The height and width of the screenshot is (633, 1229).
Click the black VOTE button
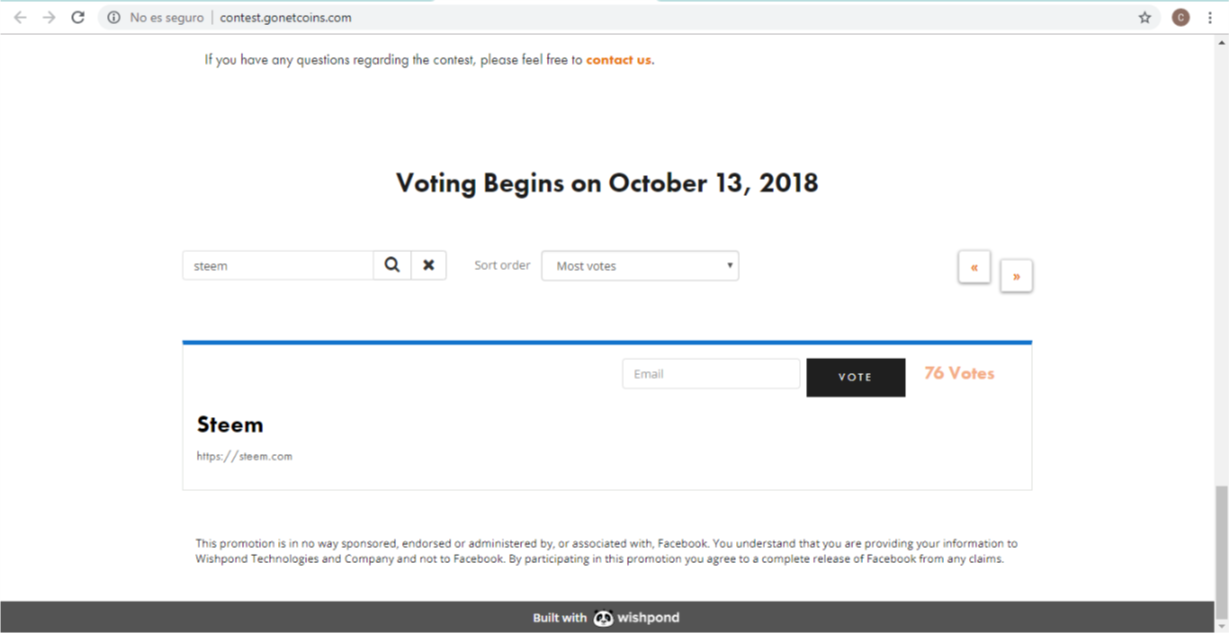pyautogui.click(x=855, y=377)
